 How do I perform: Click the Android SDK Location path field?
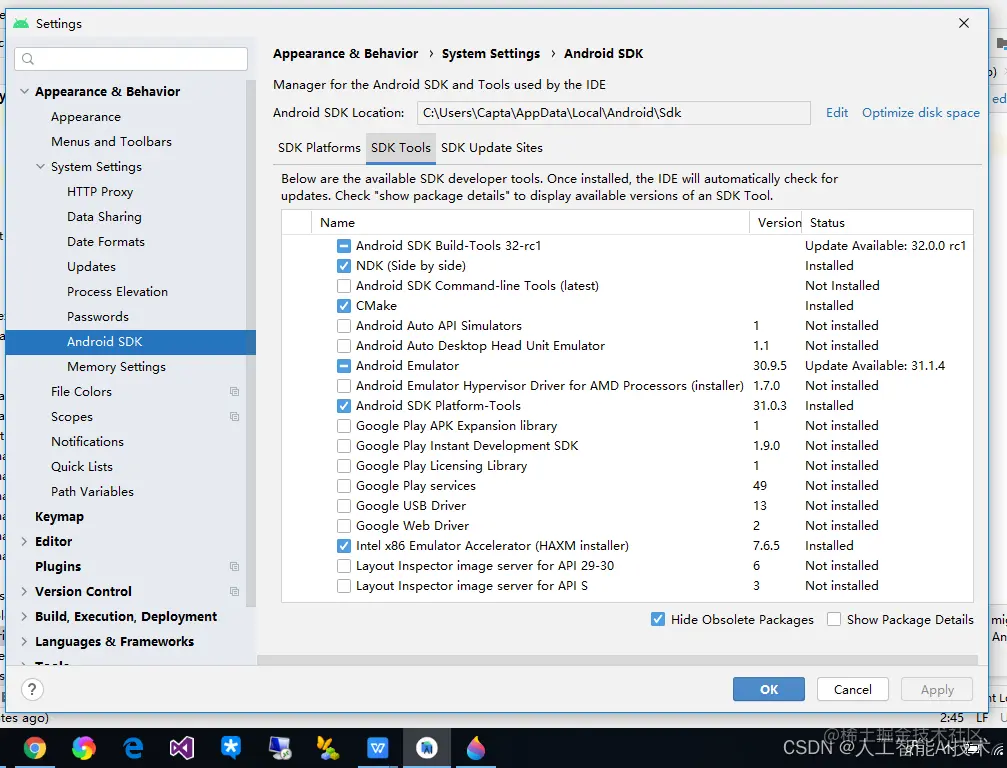(613, 113)
